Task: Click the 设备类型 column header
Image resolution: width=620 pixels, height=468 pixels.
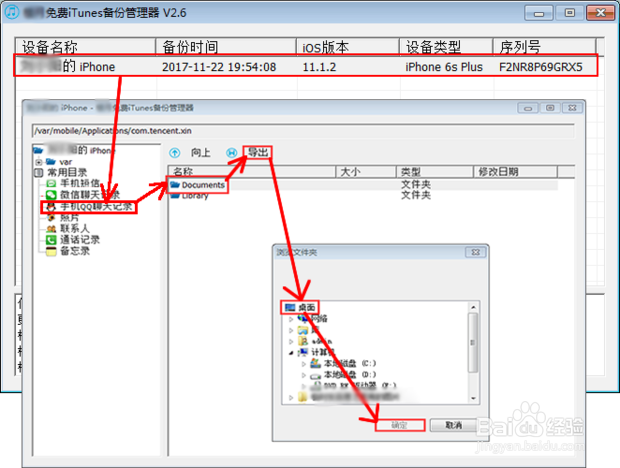Action: click(446, 47)
